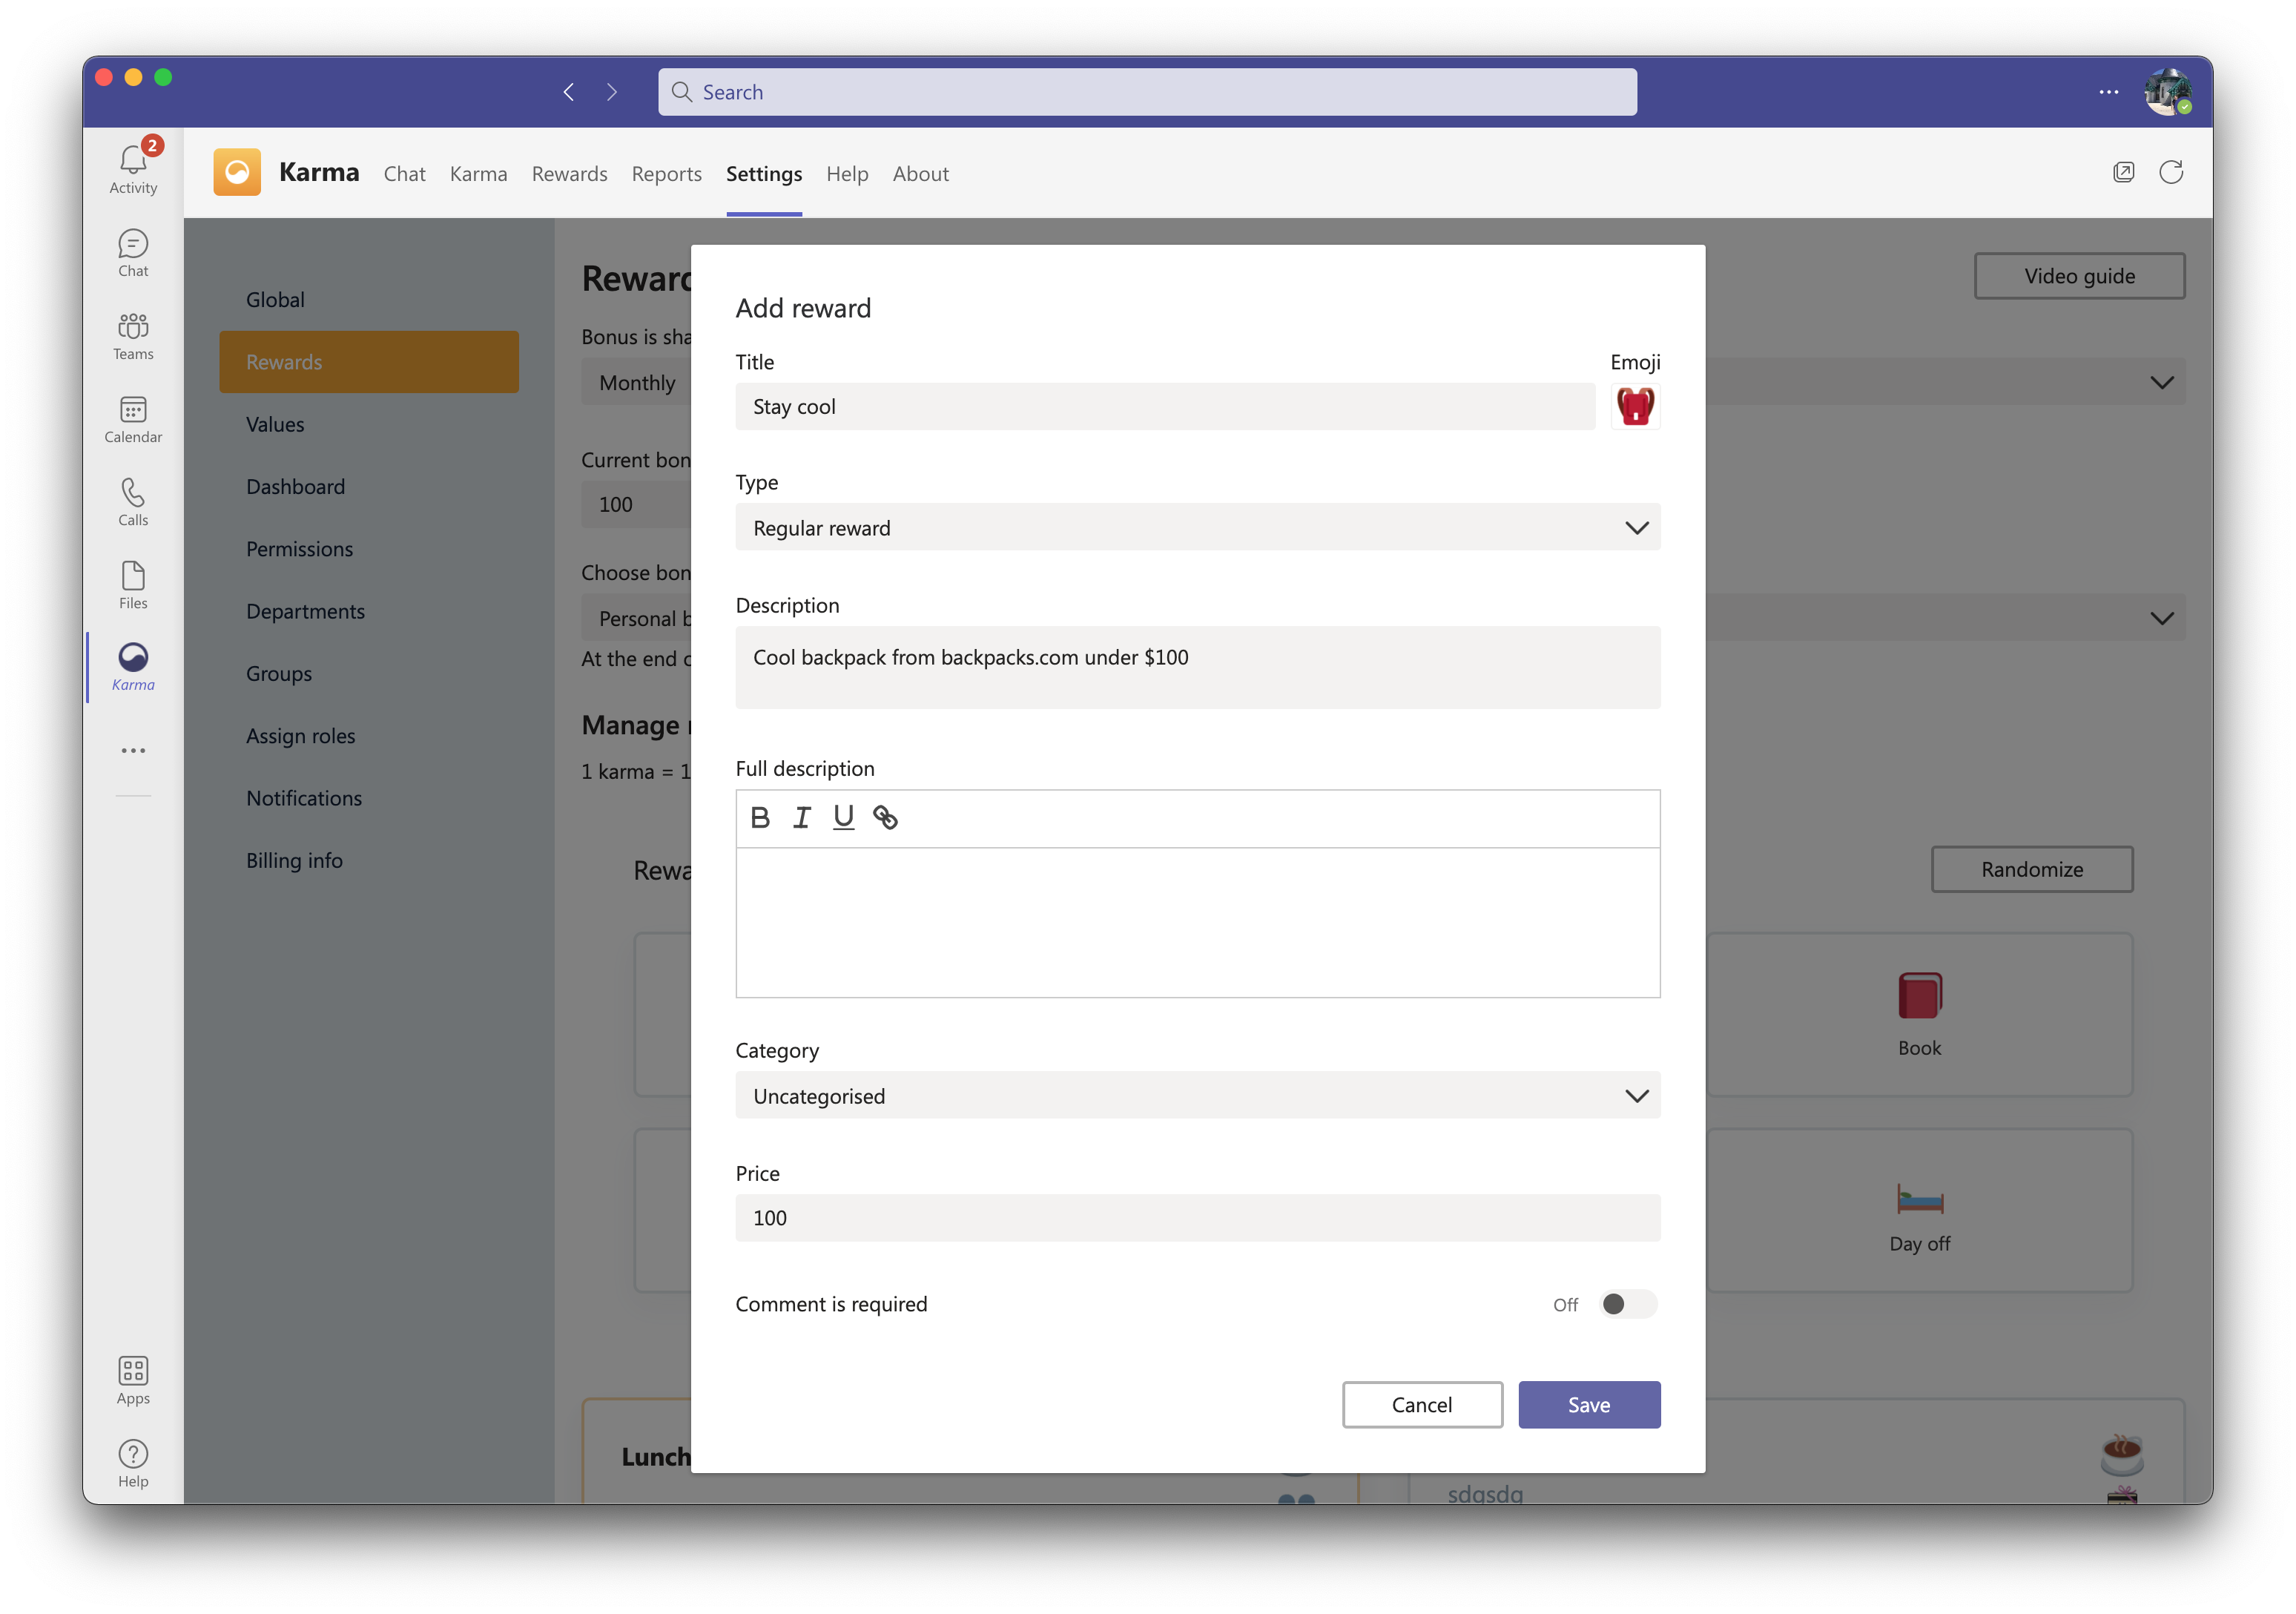This screenshot has height=1614, width=2296.
Task: Toggle italic formatting in full description
Action: coord(802,818)
